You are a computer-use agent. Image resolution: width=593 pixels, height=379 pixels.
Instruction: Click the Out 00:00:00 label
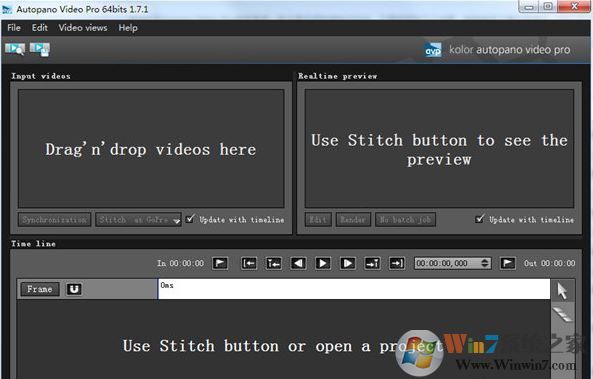click(x=550, y=263)
